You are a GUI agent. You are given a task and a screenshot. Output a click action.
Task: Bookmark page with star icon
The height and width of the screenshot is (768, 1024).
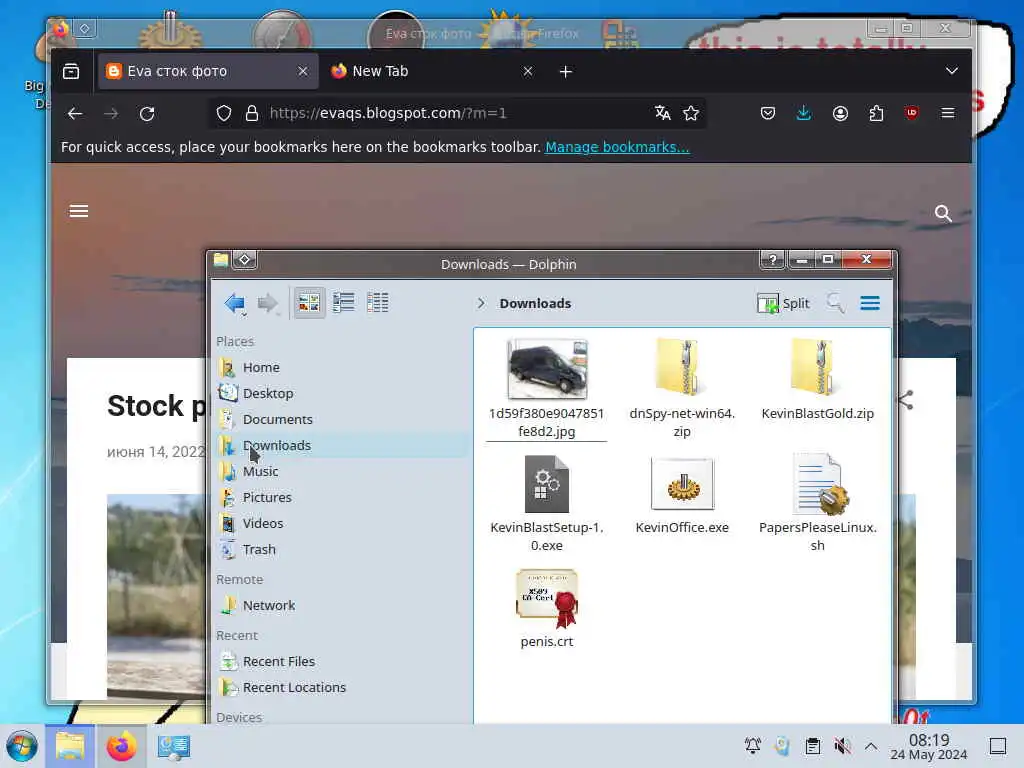point(691,114)
